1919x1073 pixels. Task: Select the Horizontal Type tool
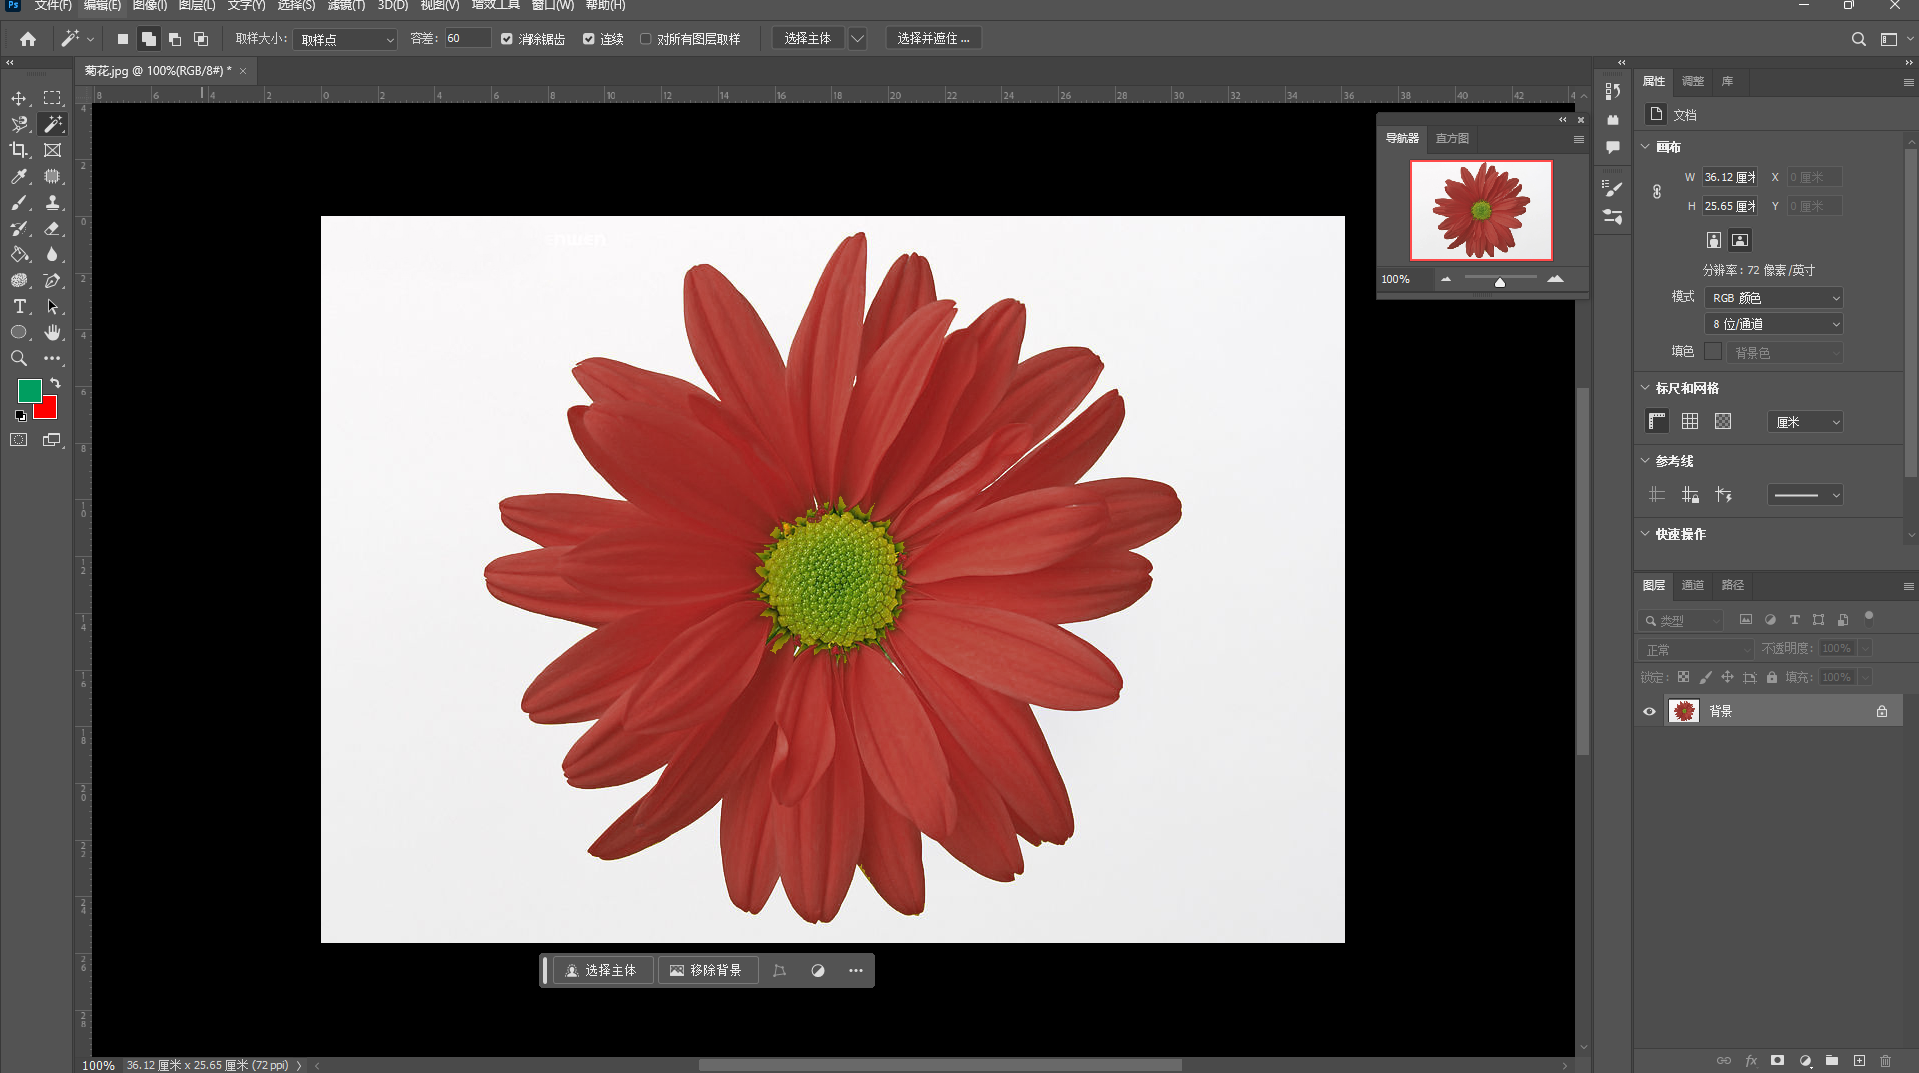[x=19, y=306]
